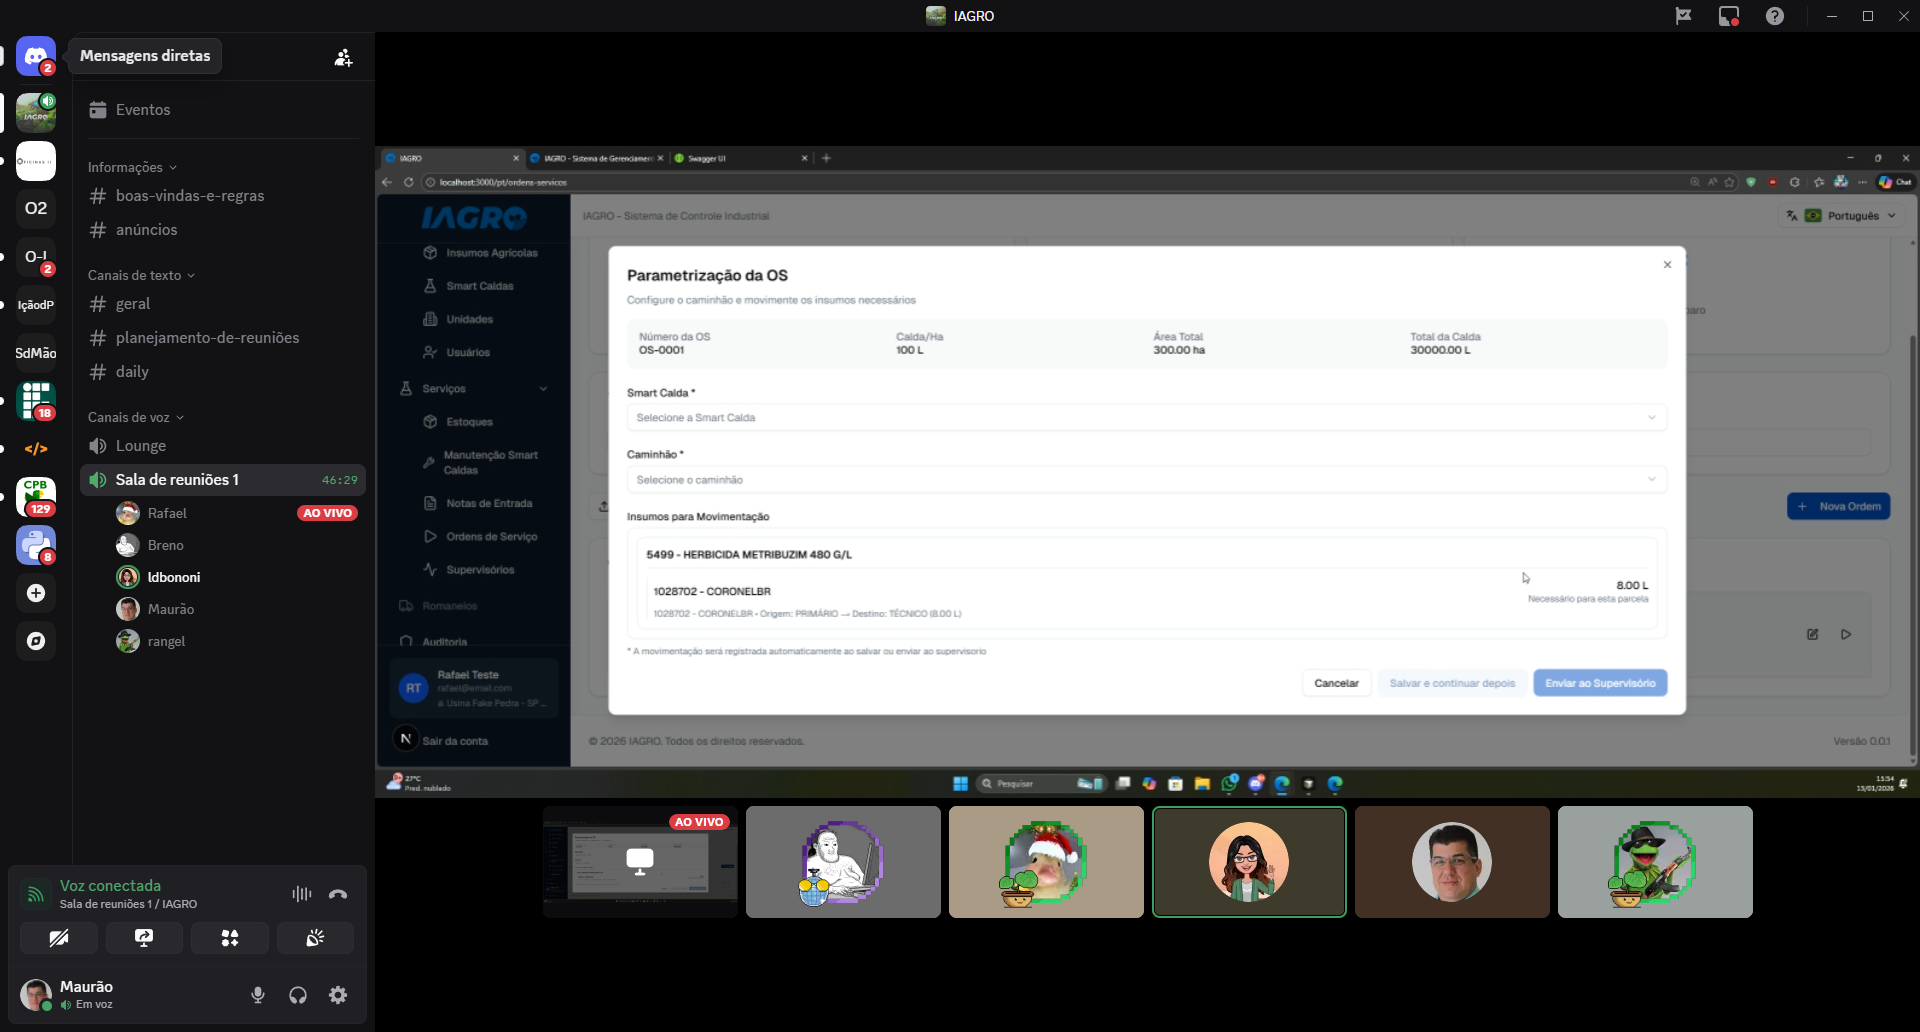Open Português language dropdown
1920x1032 pixels.
[x=1841, y=216]
